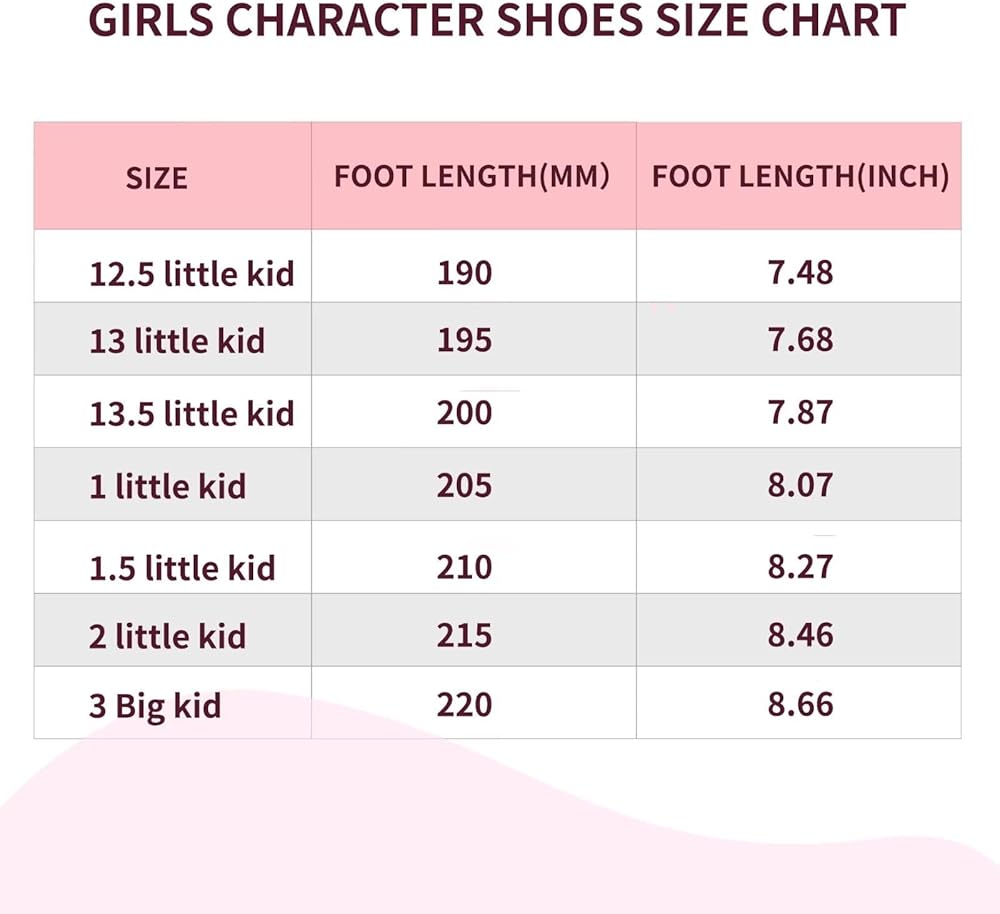Choose the 8.27 inch foot length value

(800, 567)
